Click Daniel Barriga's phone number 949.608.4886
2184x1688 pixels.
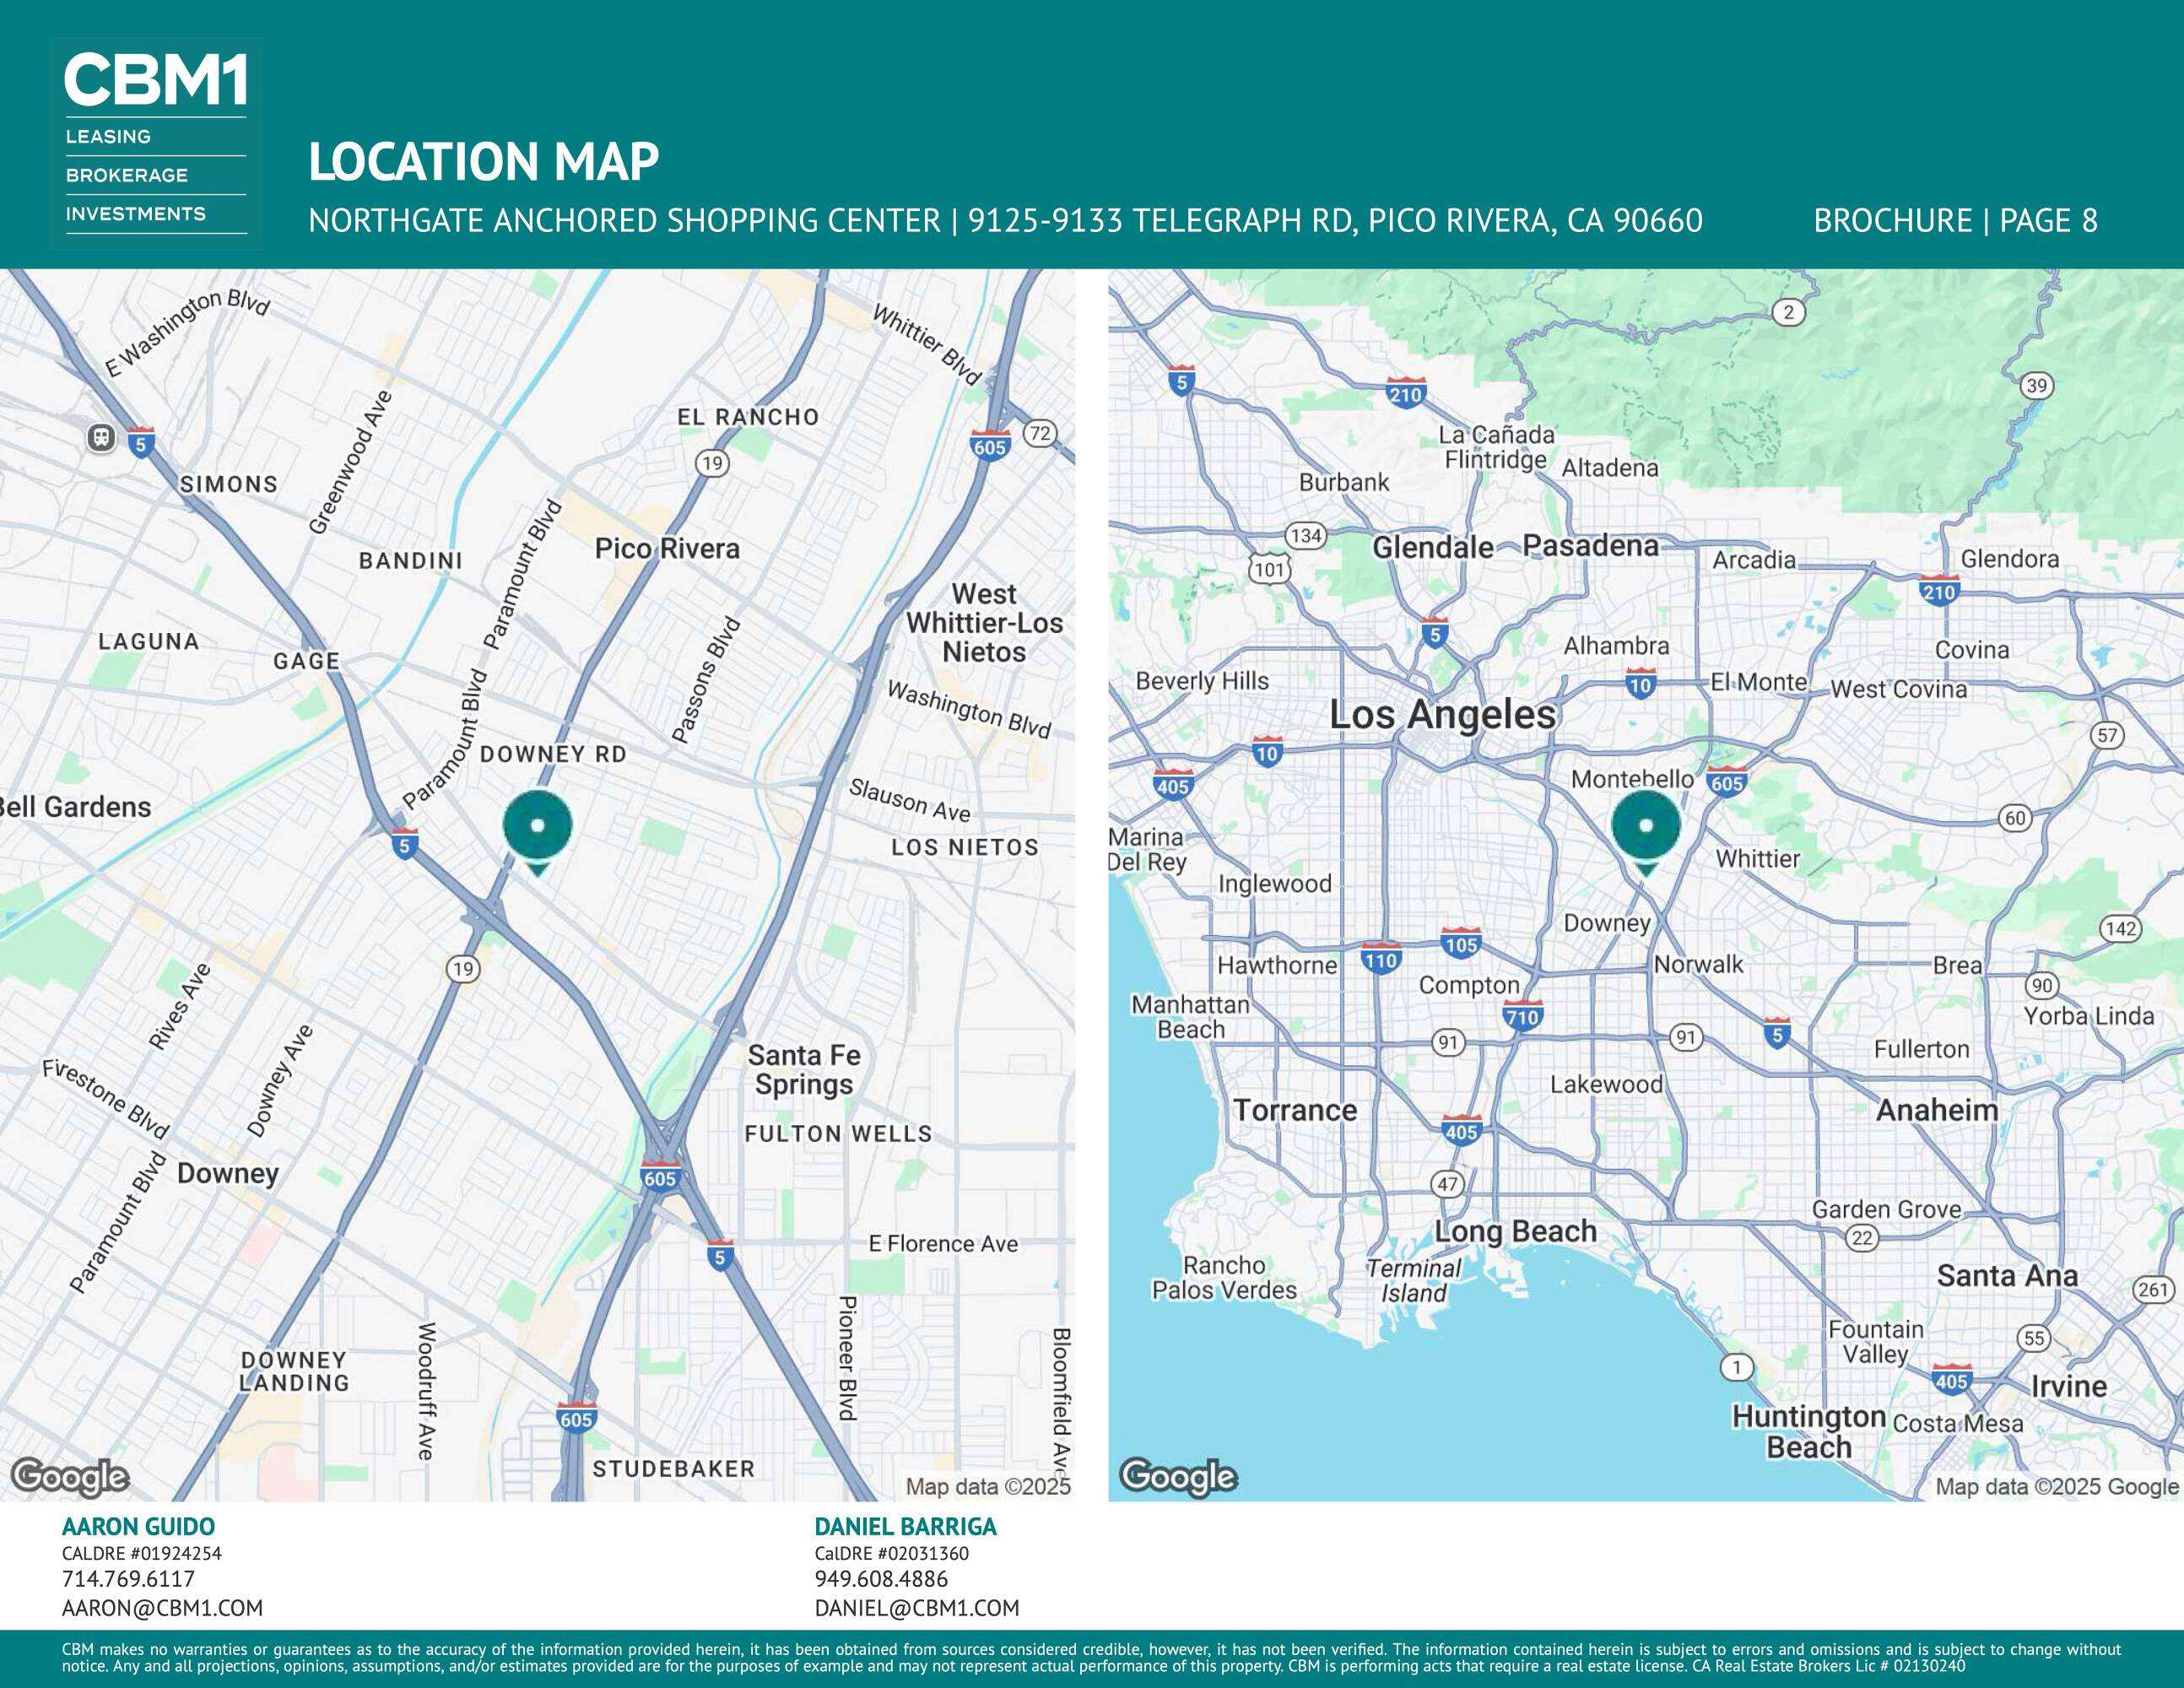point(880,1579)
